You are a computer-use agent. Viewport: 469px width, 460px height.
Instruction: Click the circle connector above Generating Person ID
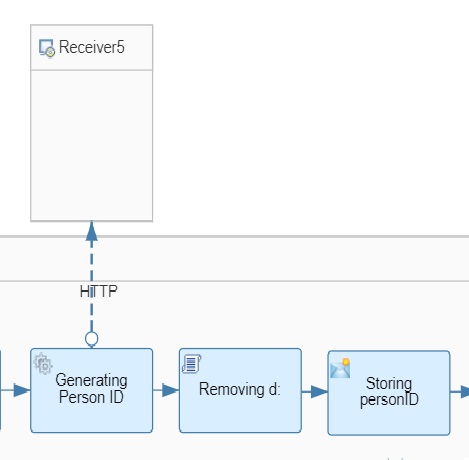click(x=92, y=339)
